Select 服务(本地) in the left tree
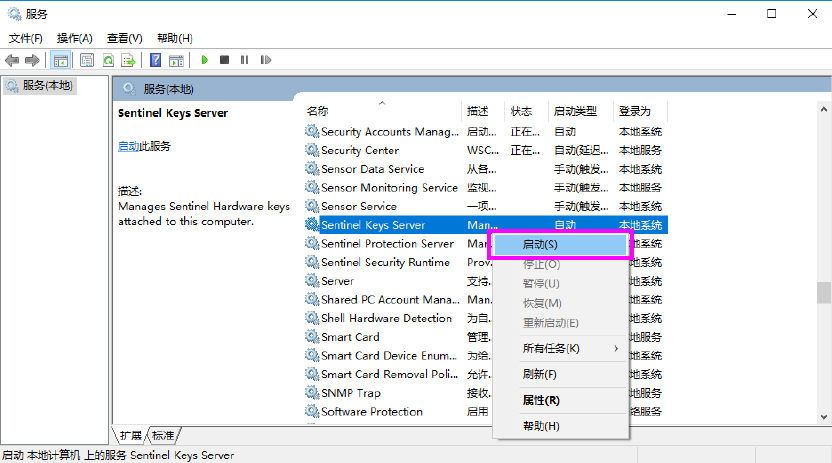Image resolution: width=832 pixels, height=463 pixels. [x=47, y=86]
